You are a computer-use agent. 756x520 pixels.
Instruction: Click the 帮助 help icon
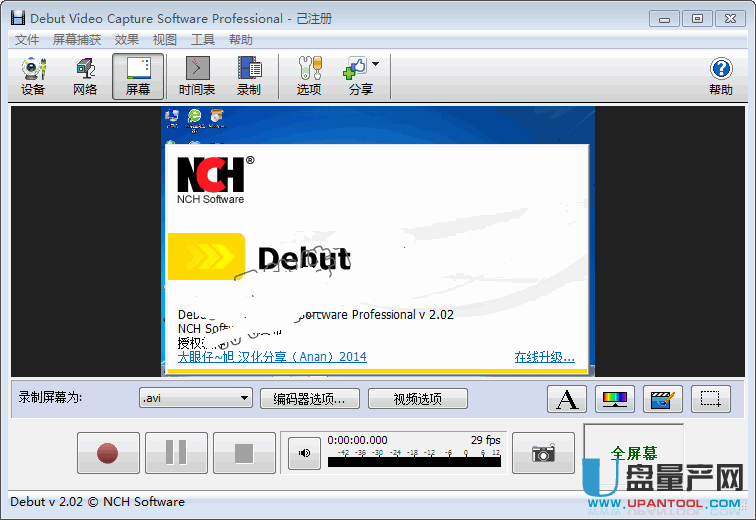click(721, 76)
